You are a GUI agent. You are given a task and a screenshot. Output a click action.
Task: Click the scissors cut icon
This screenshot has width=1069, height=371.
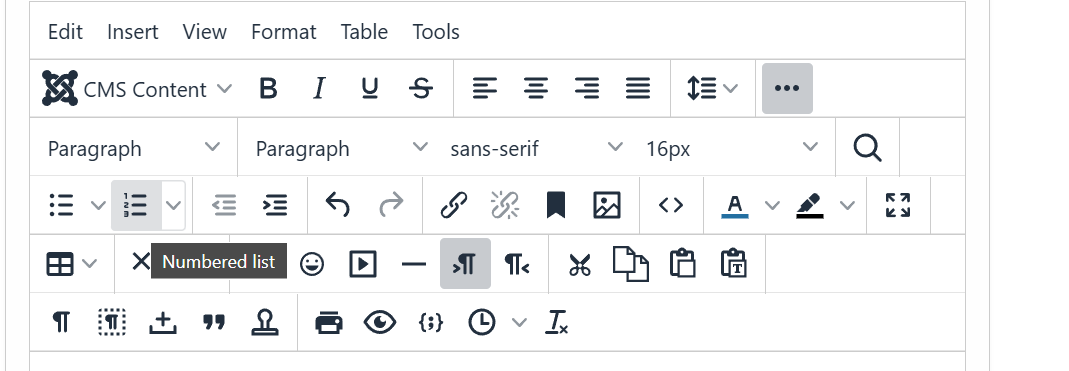tap(579, 263)
